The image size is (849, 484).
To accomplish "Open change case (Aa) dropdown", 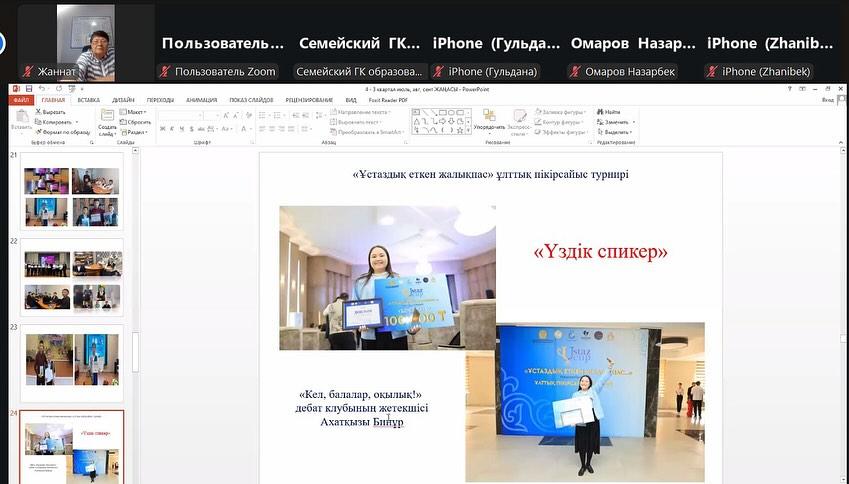I will (x=227, y=129).
